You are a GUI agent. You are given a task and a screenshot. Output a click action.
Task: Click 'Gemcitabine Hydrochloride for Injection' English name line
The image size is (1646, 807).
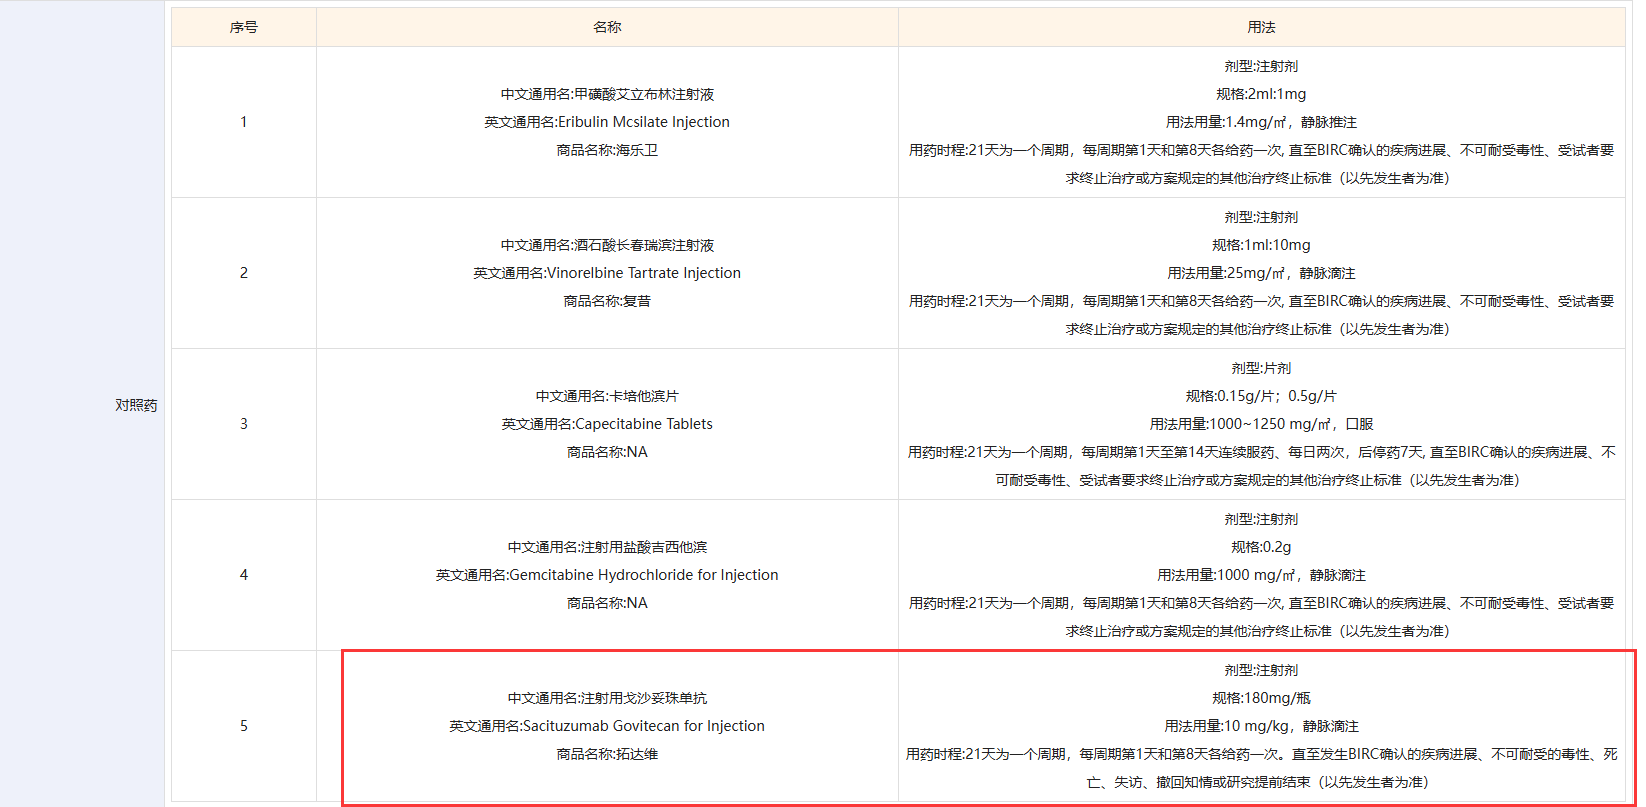[607, 575]
